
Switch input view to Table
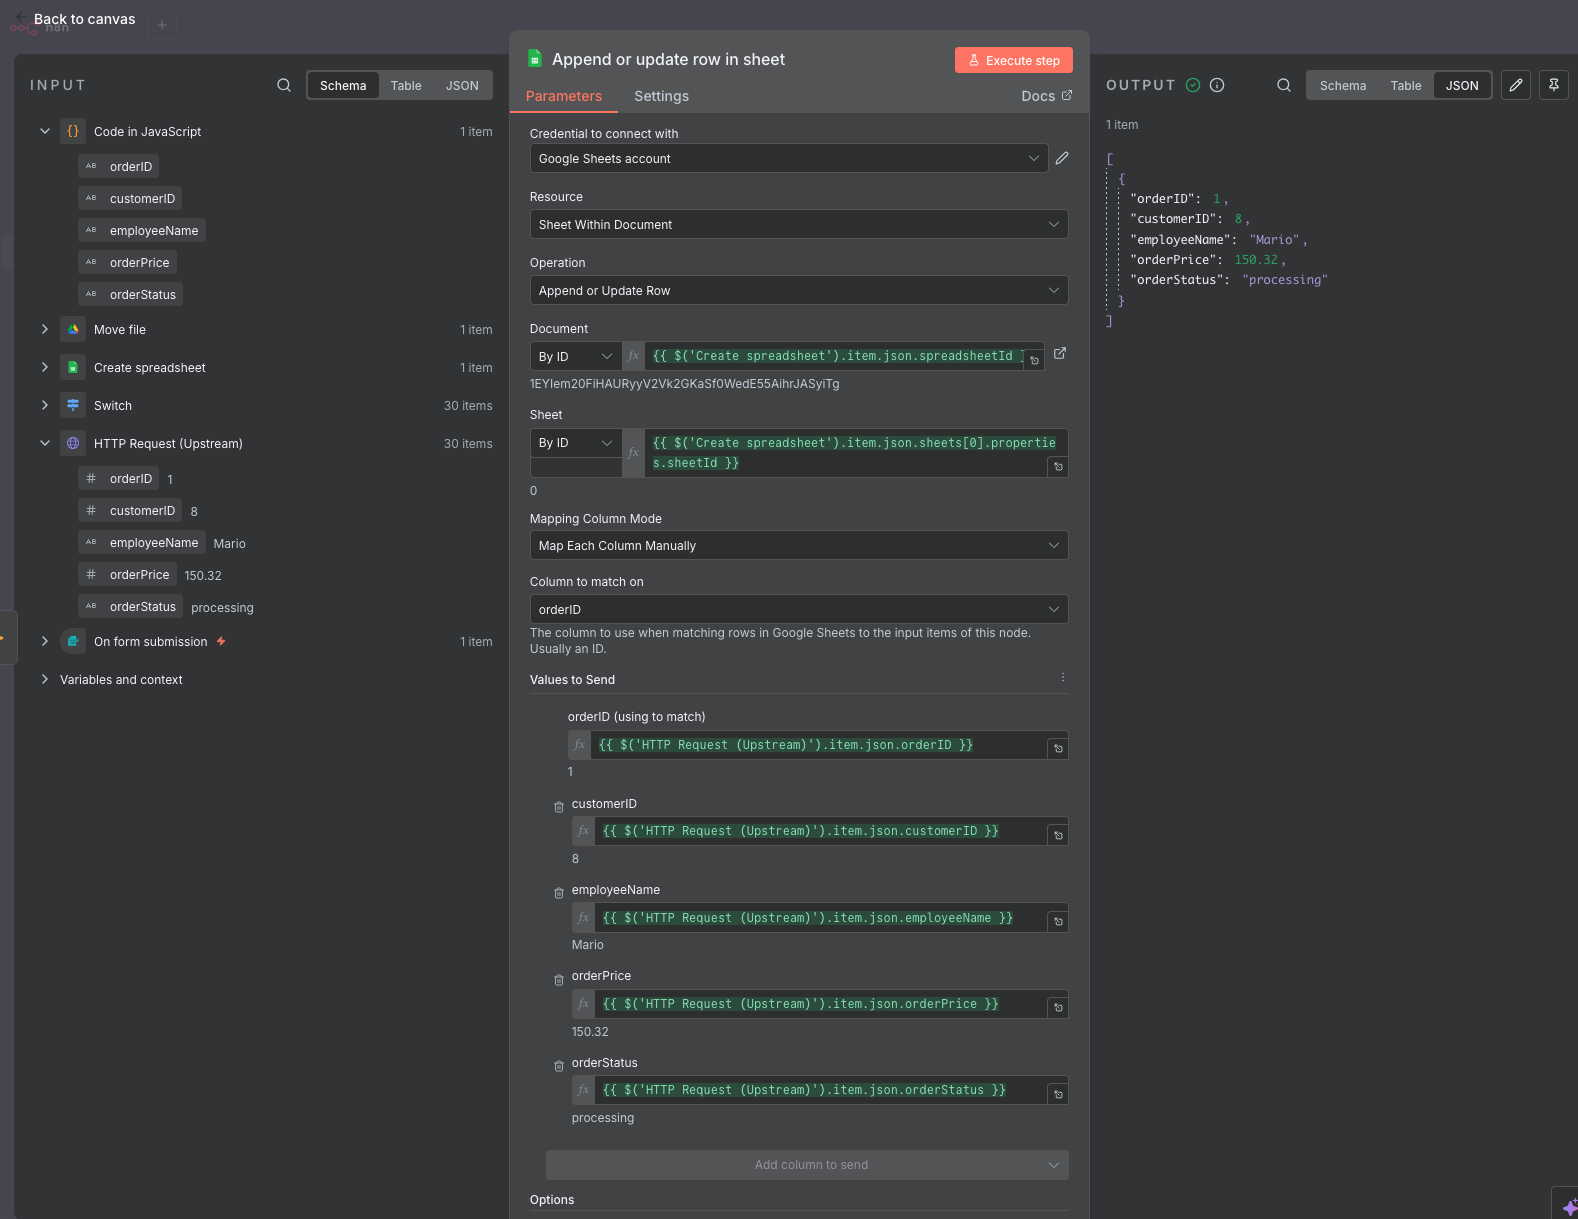(x=406, y=86)
